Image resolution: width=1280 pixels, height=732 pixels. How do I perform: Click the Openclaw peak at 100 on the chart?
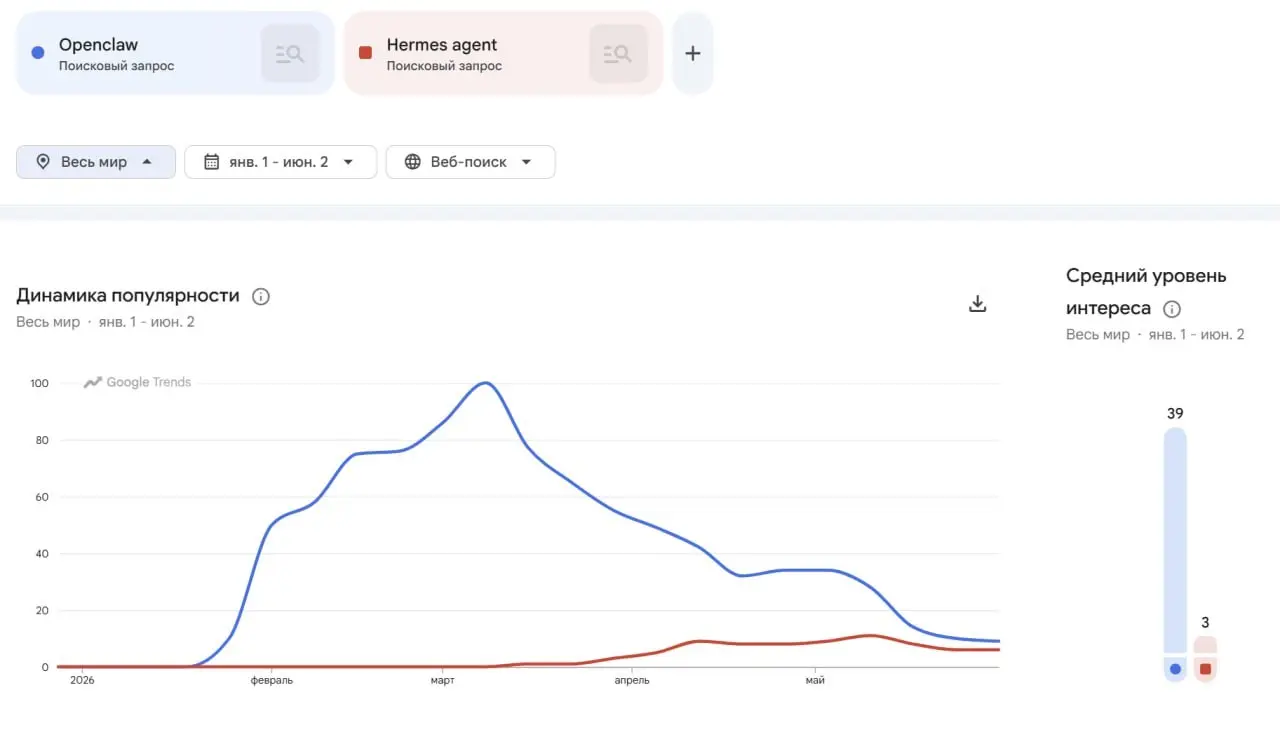pyautogui.click(x=486, y=383)
